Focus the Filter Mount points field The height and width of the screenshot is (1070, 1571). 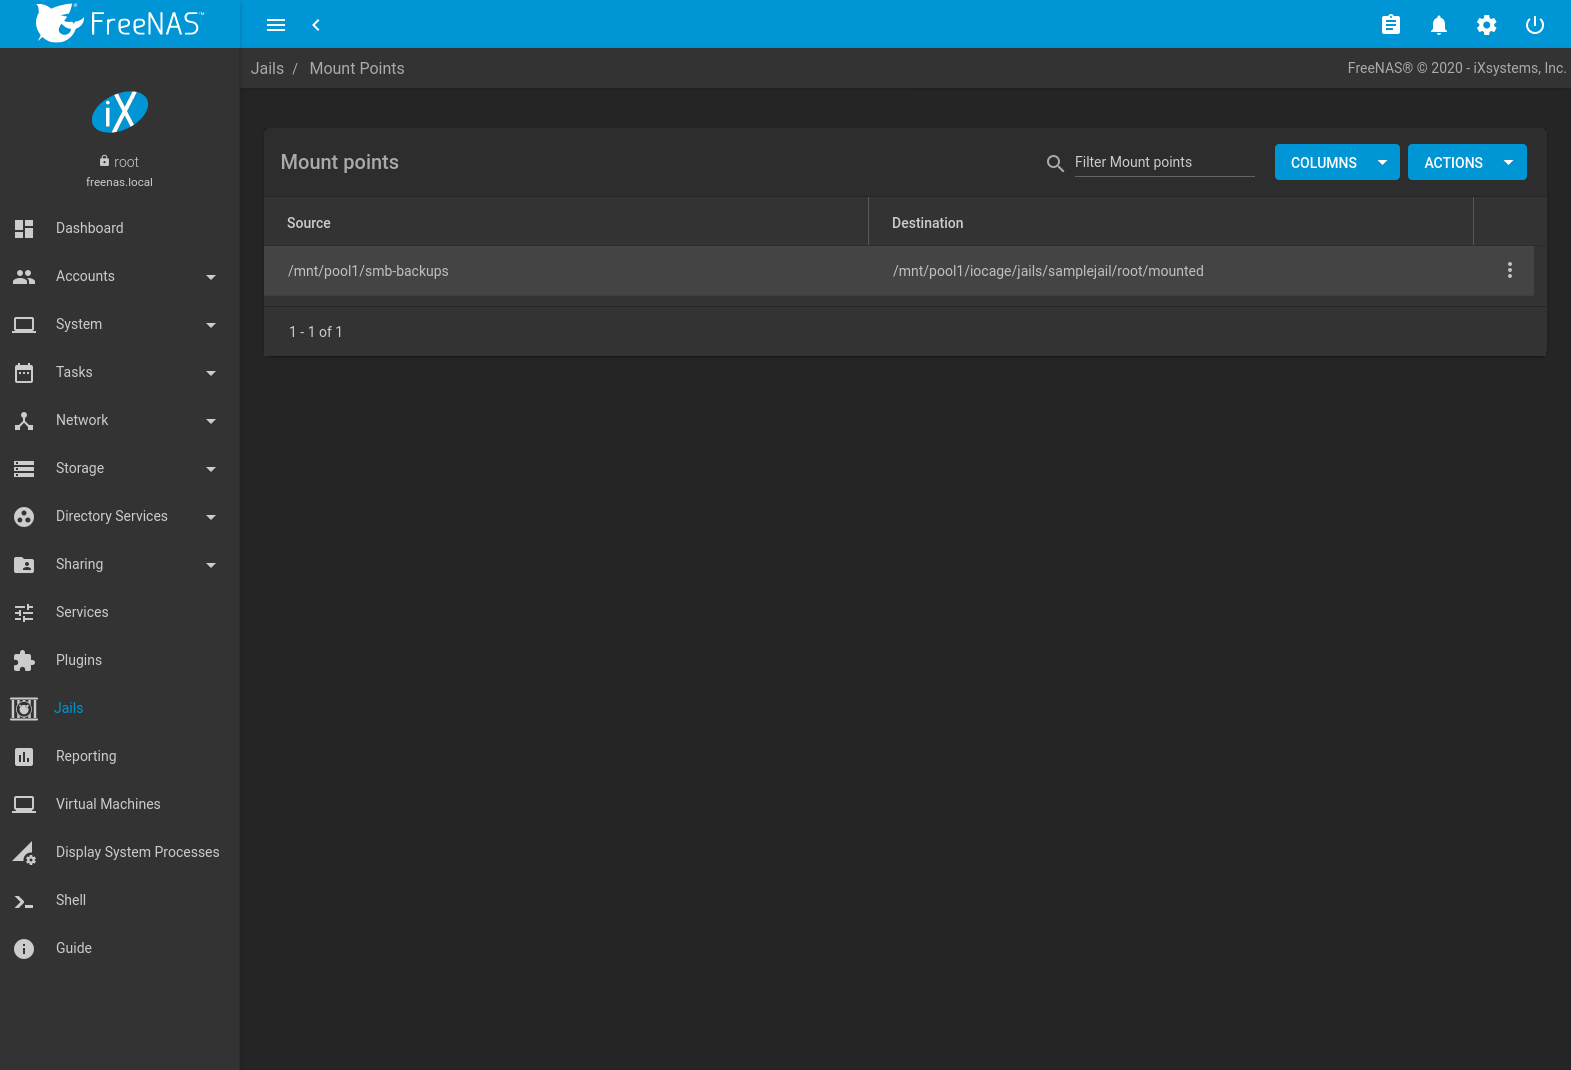[1164, 162]
